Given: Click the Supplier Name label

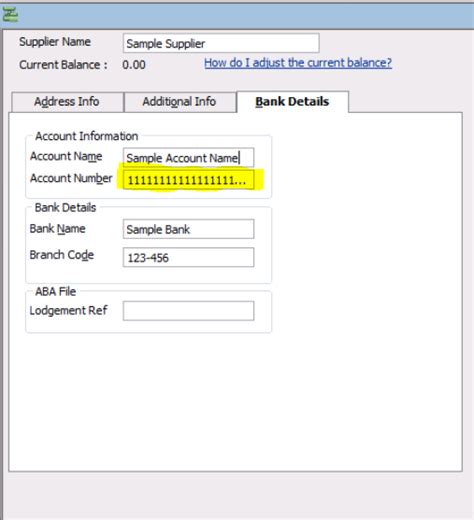Looking at the screenshot, I should click(55, 42).
